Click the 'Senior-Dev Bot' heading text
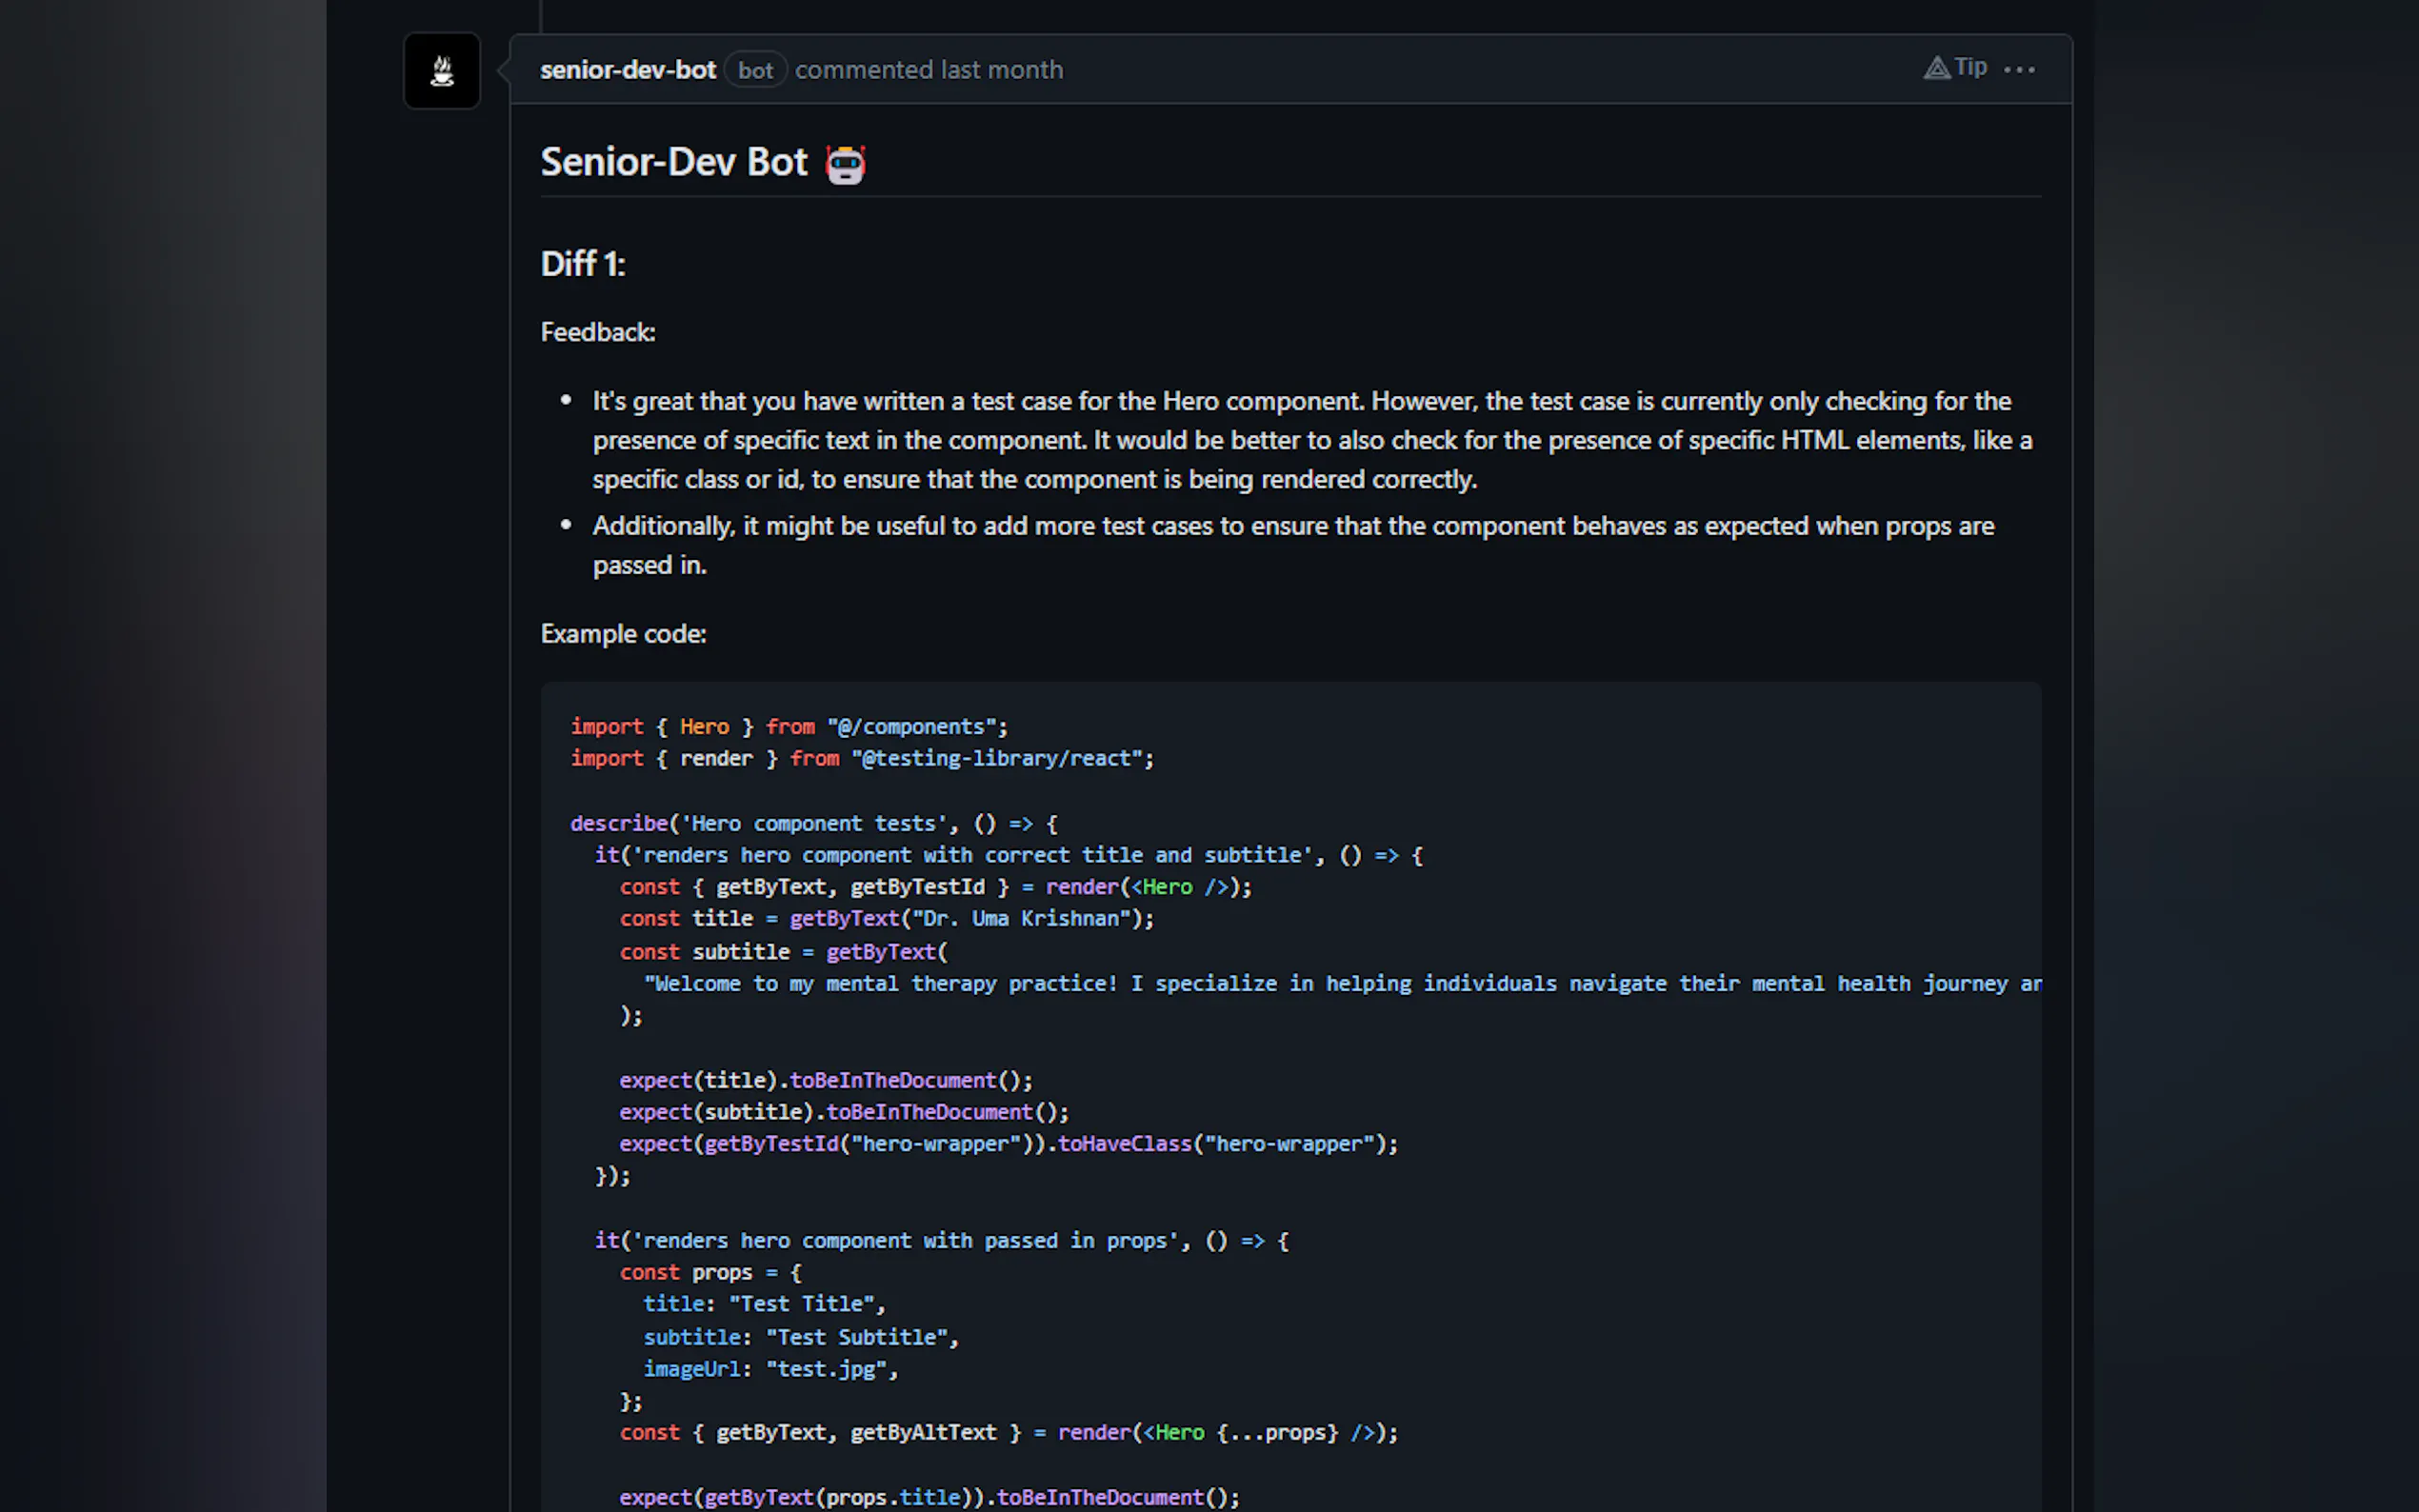2419x1512 pixels. (x=673, y=162)
